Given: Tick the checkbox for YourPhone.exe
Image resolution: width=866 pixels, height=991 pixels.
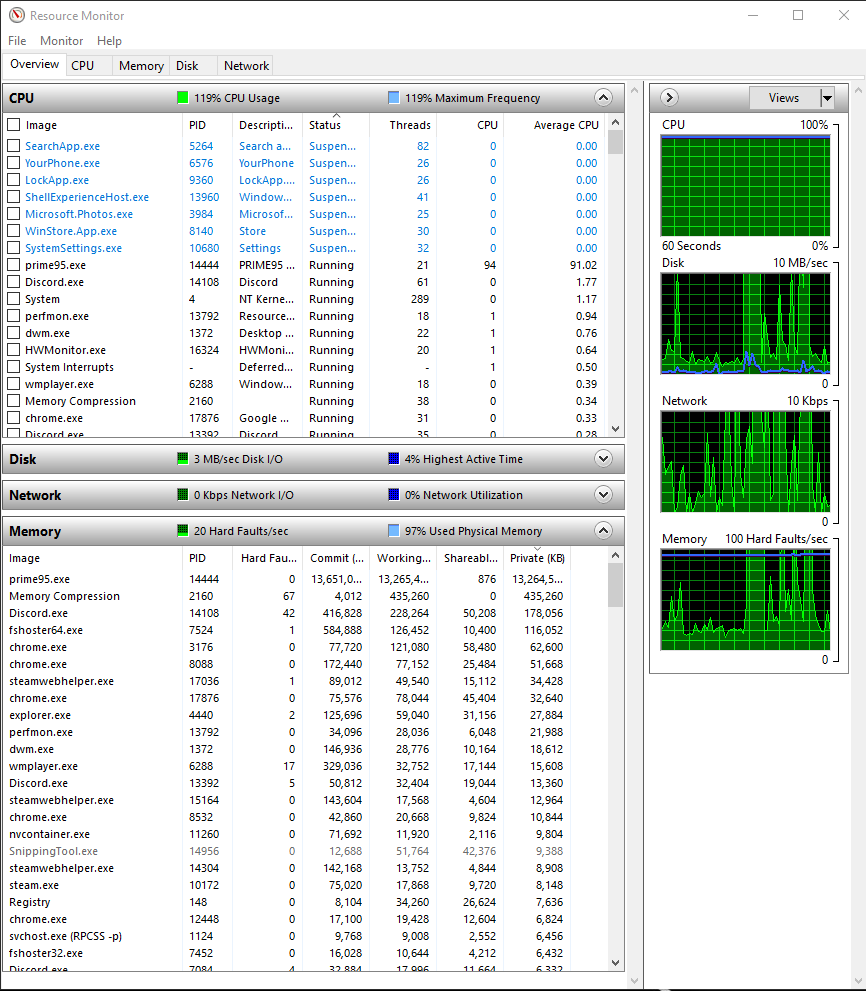Looking at the screenshot, I should (13, 162).
